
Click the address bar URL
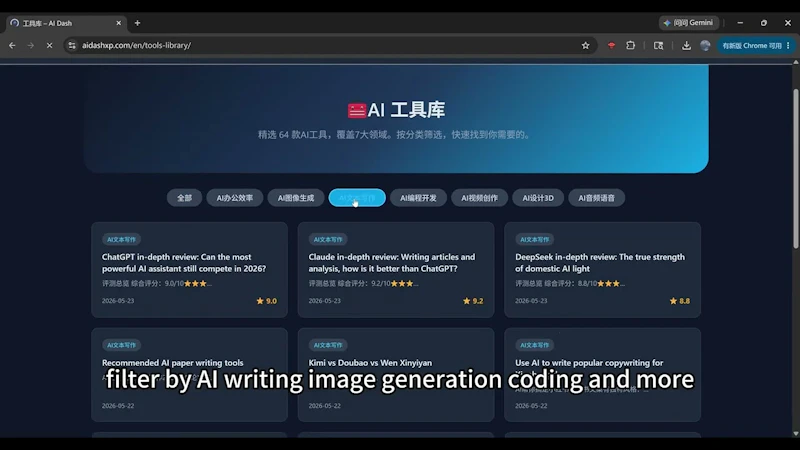[x=136, y=45]
